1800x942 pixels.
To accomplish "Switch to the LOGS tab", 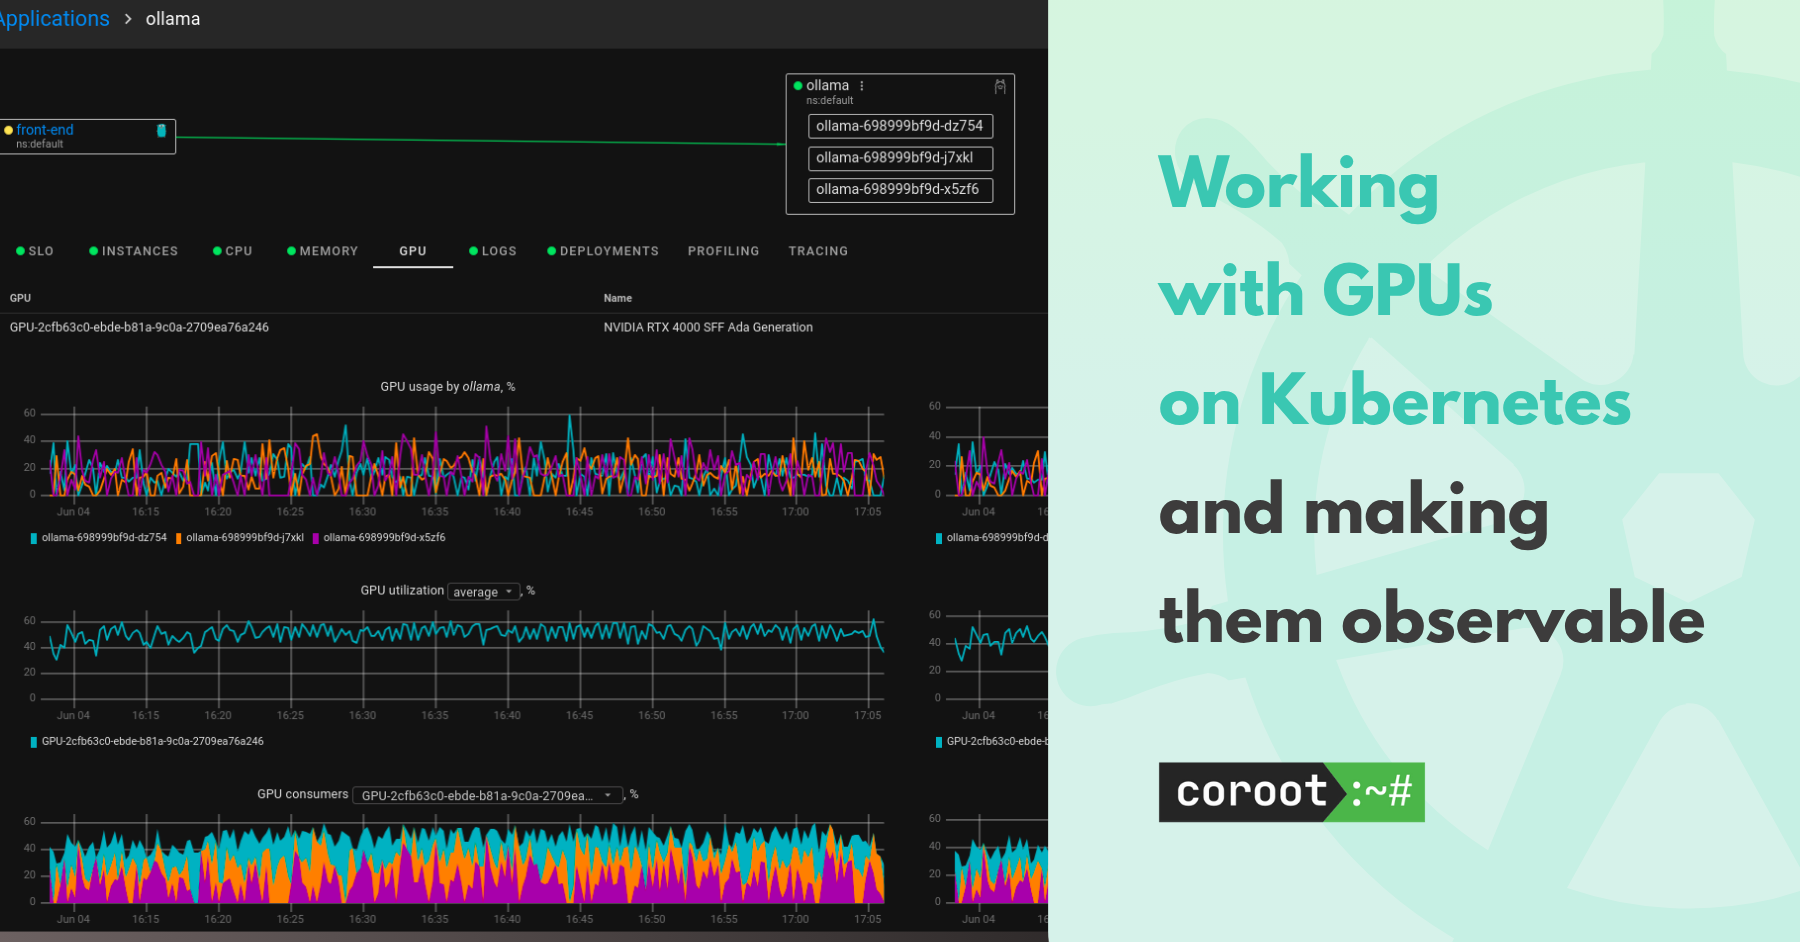I will (493, 251).
